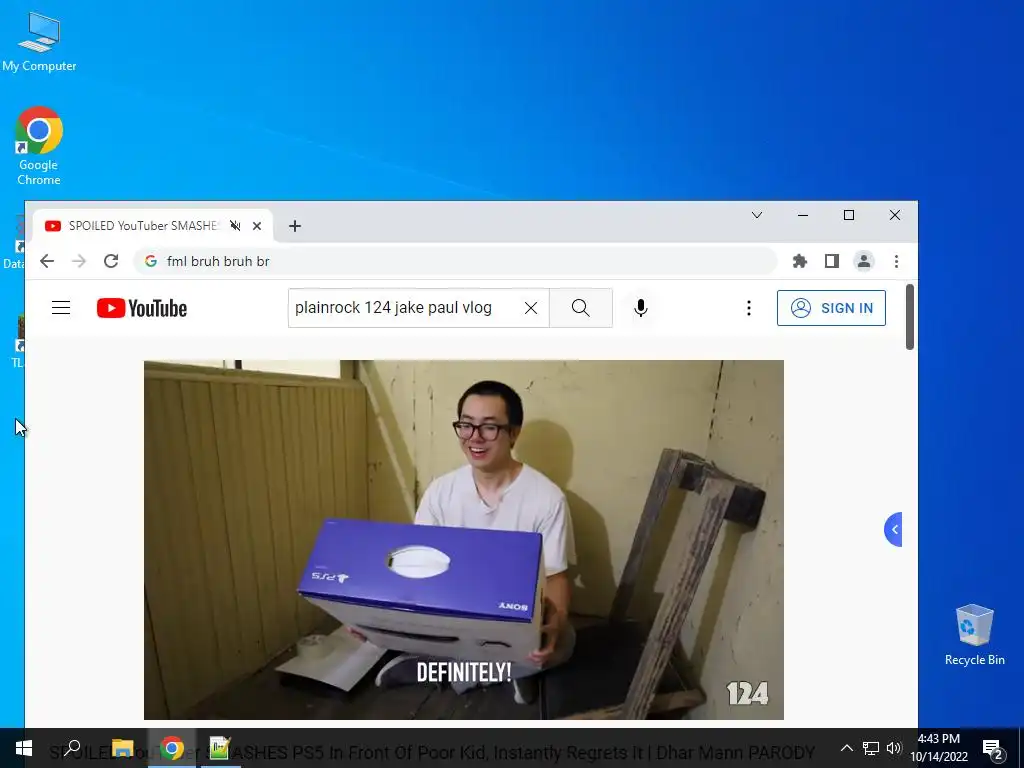Click the YouTube video player frame
This screenshot has height=768, width=1024.
(464, 539)
